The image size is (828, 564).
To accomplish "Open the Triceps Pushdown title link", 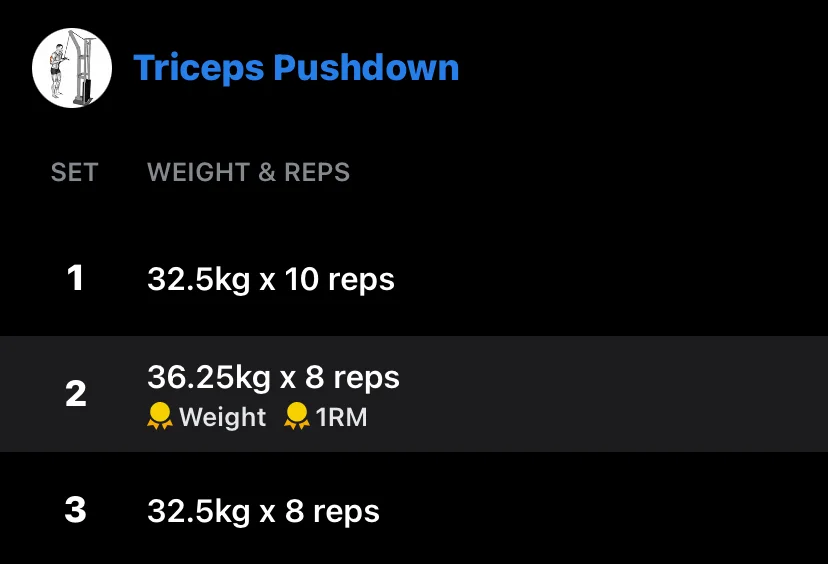I will coord(296,69).
